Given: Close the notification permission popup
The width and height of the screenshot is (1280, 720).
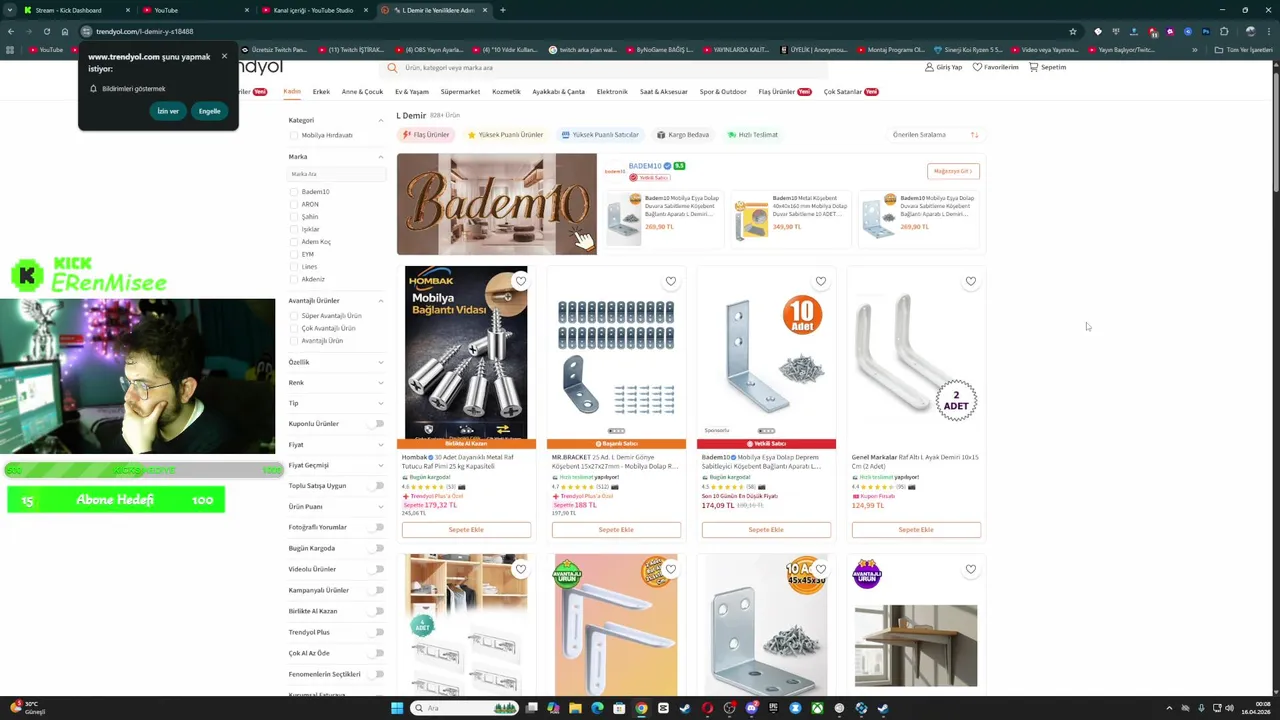Looking at the screenshot, I should pos(224,56).
